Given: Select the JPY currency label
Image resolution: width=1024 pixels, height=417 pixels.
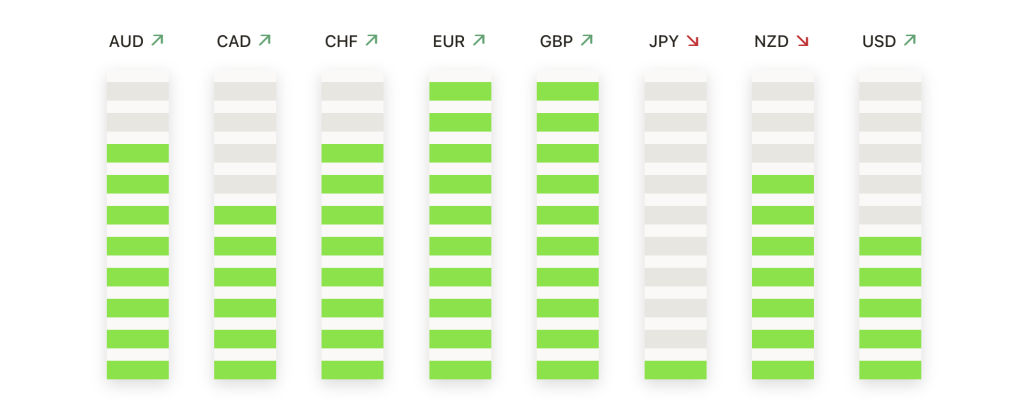Looking at the screenshot, I should click(664, 42).
